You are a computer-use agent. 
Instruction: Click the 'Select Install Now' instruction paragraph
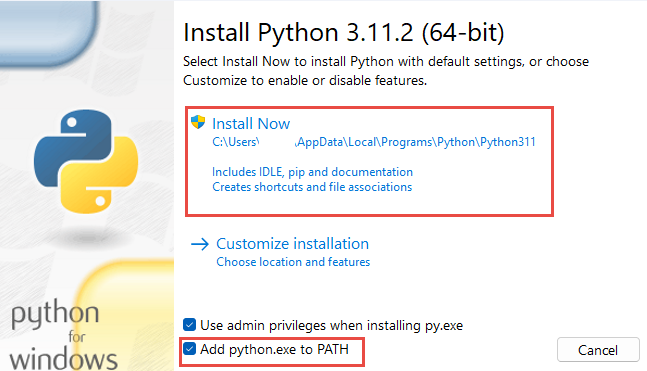pos(386,71)
